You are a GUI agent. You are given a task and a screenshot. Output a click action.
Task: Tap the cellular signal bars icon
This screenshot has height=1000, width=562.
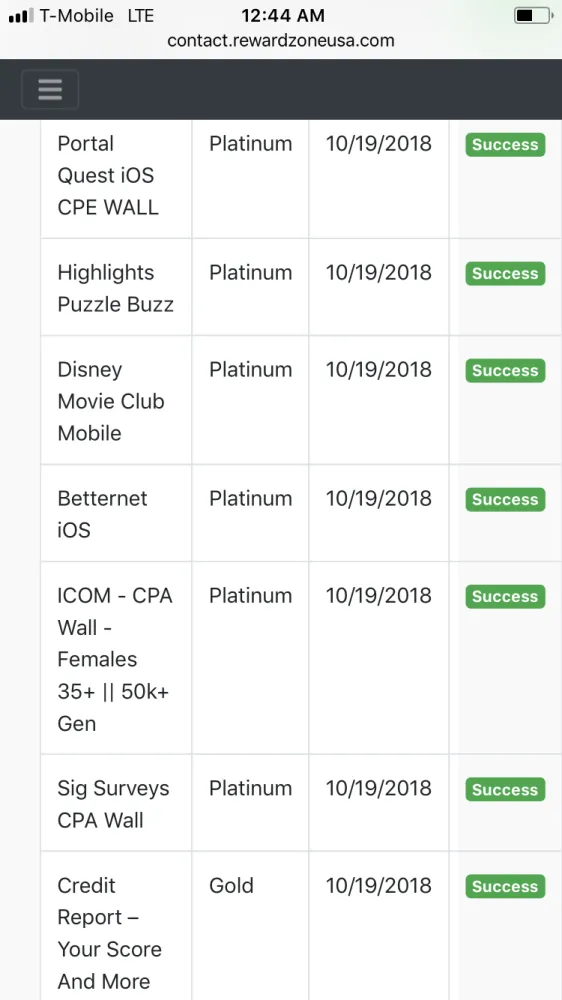(x=21, y=16)
